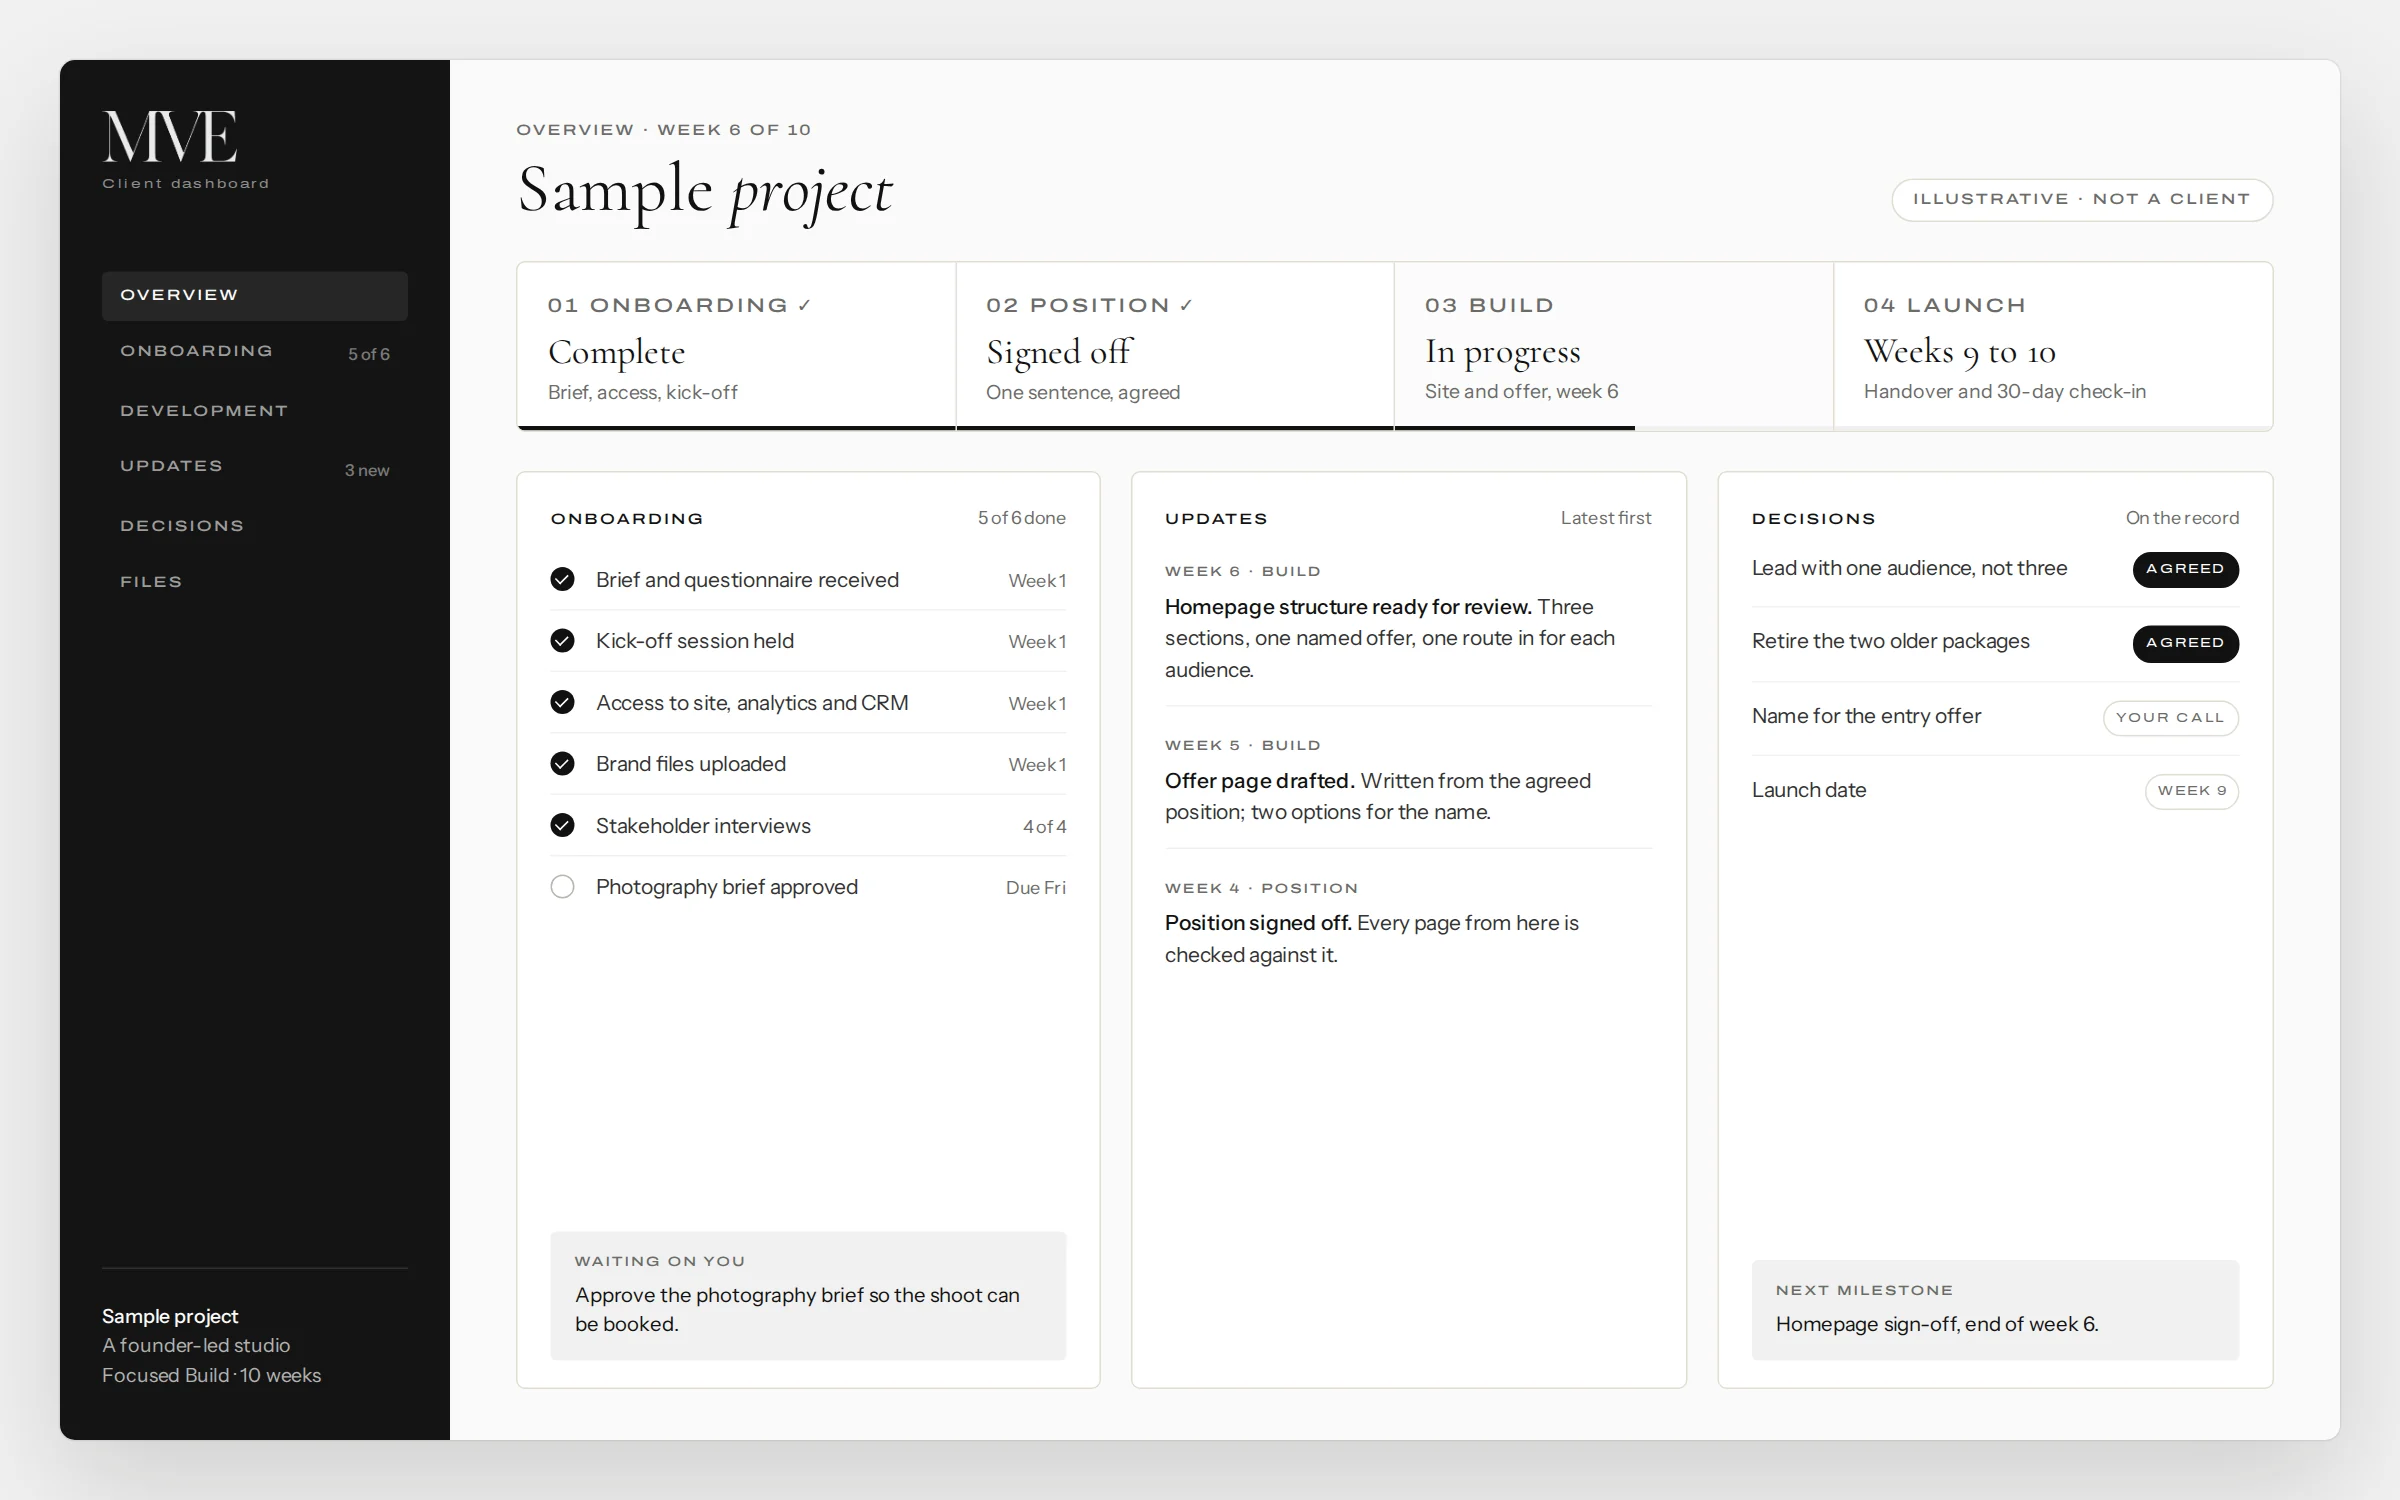2400x1500 pixels.
Task: Click the On the record label
Action: (2182, 518)
